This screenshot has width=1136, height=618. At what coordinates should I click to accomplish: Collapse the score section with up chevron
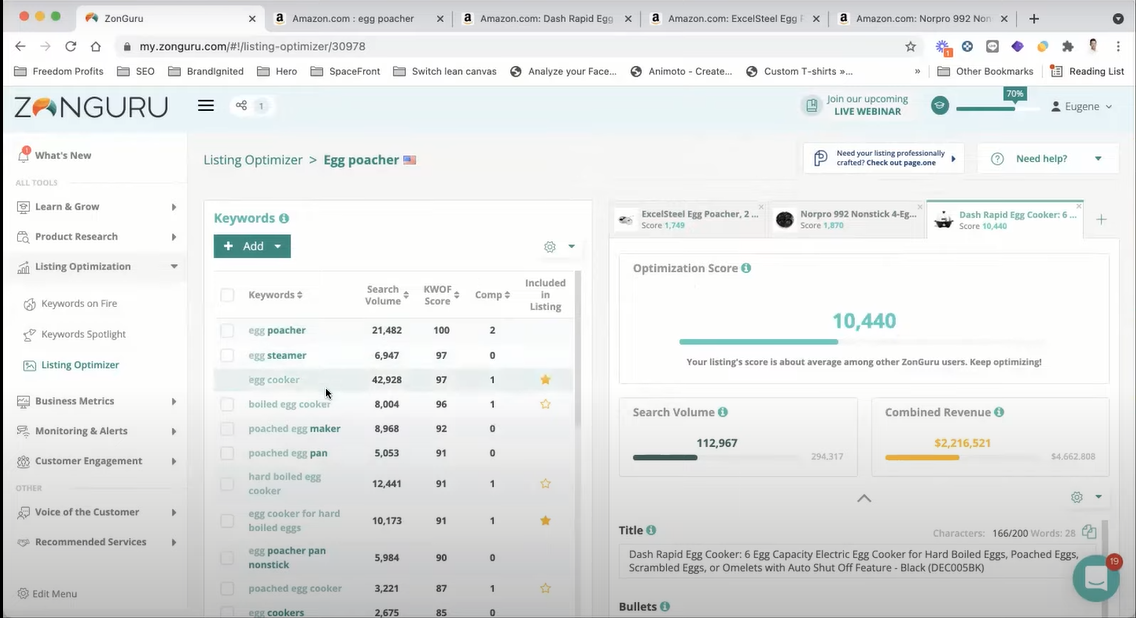point(864,498)
